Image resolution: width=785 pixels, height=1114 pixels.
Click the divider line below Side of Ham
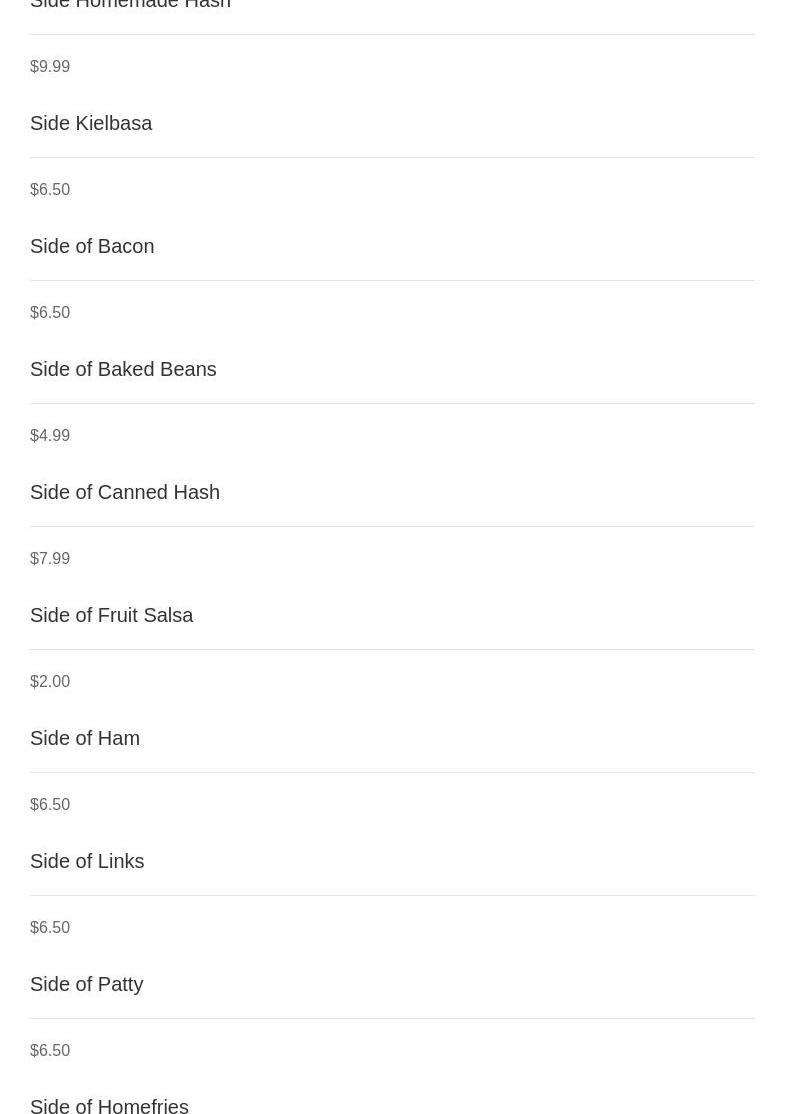coord(392,772)
